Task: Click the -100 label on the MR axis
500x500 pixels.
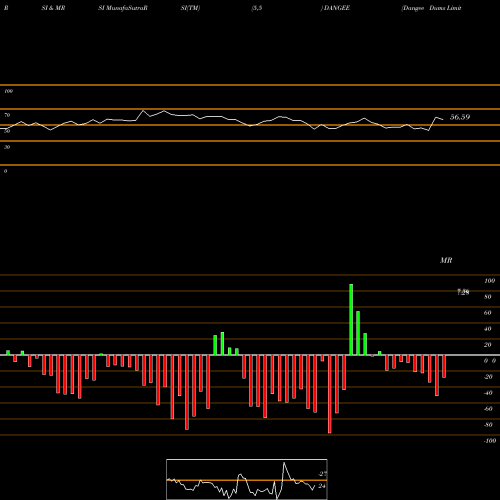Action: [490, 441]
